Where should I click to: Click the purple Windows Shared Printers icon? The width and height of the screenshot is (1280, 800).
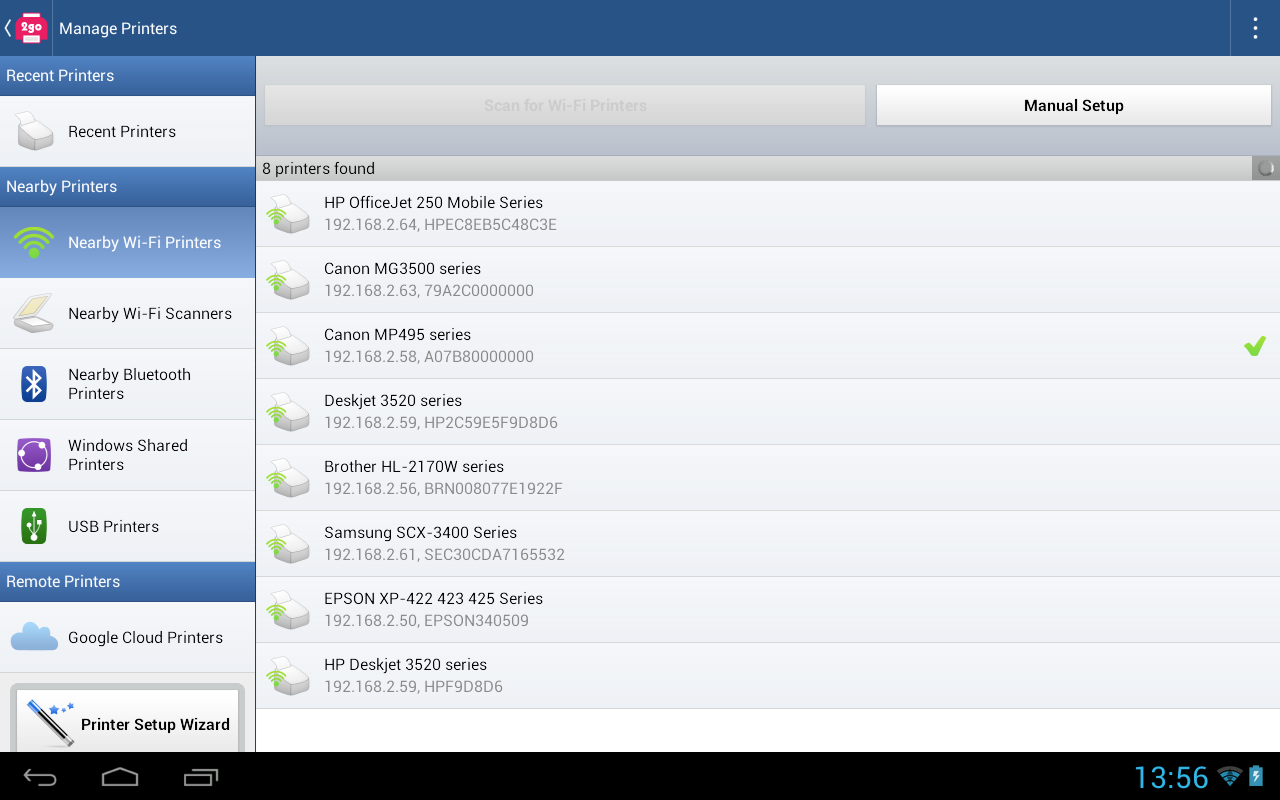[34, 455]
